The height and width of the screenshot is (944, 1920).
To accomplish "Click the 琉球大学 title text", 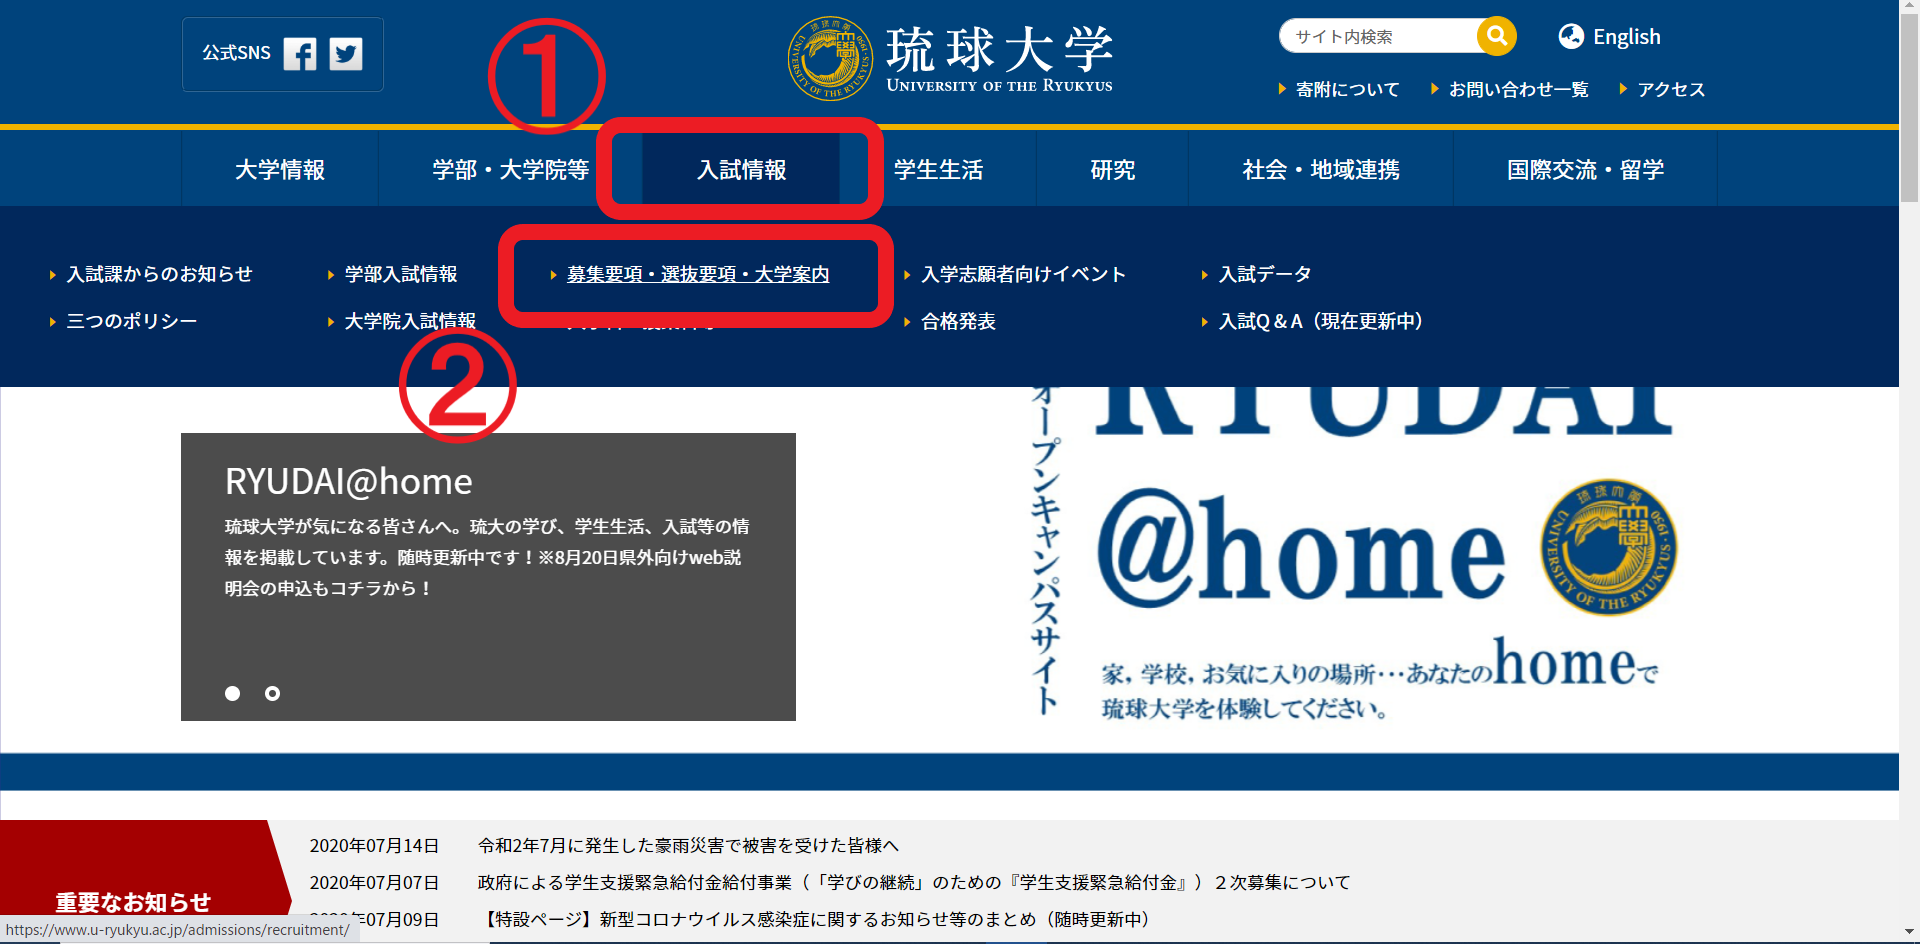I will pos(998,48).
